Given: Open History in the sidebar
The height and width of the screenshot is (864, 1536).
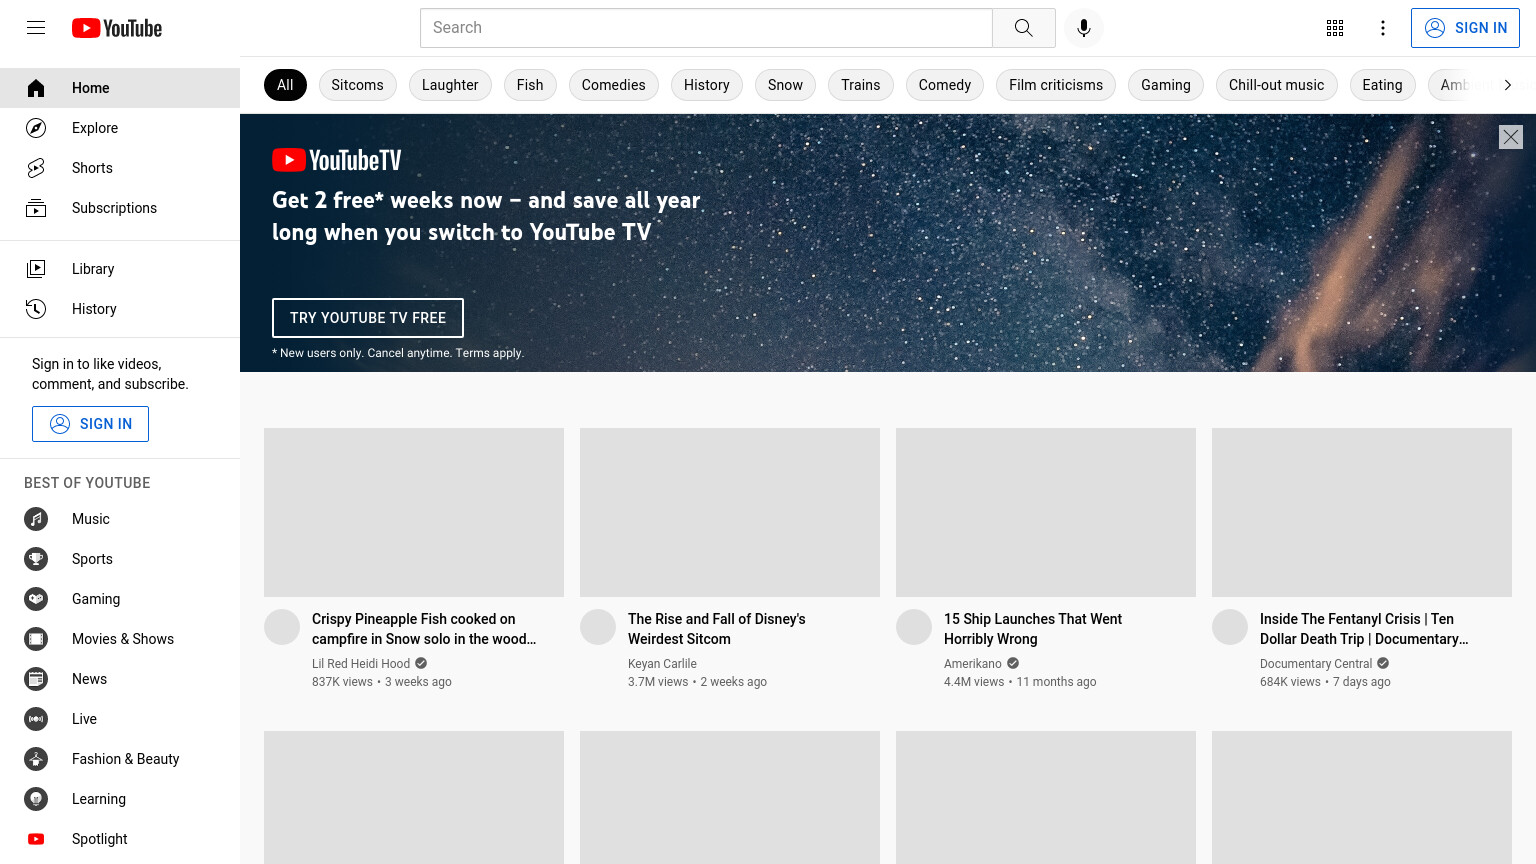Looking at the screenshot, I should [120, 309].
